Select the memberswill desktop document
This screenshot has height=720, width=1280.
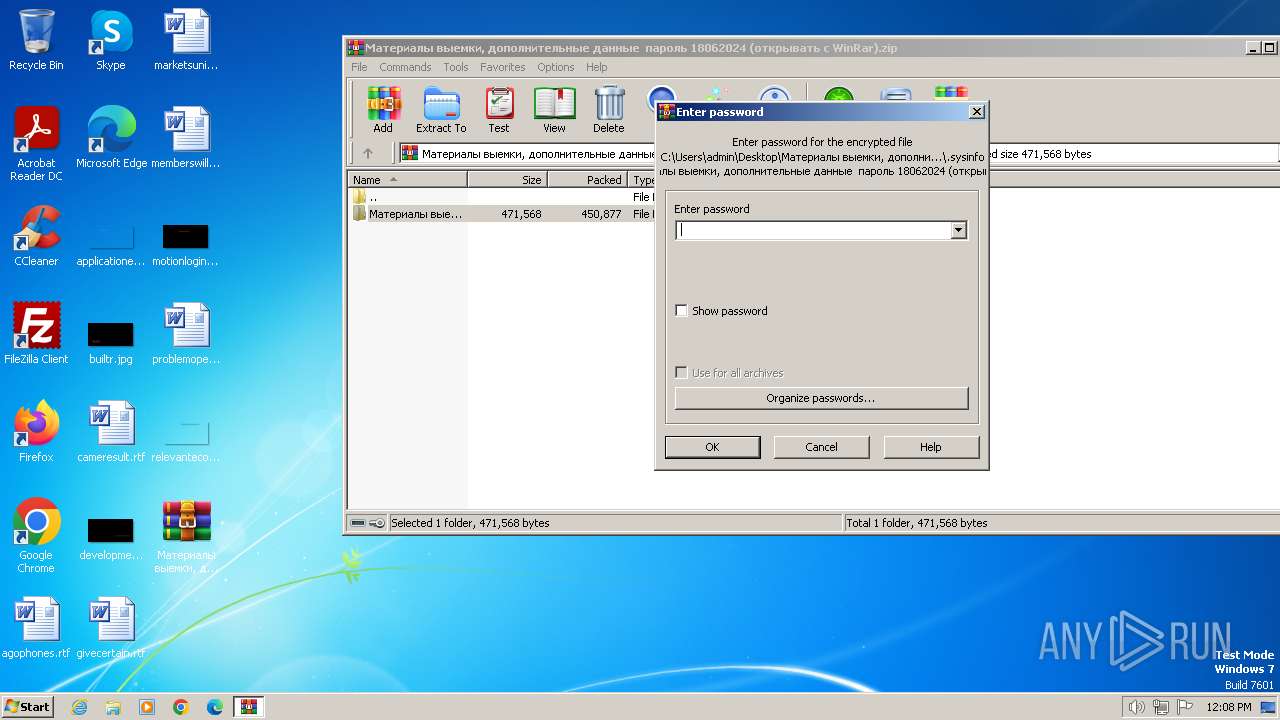coord(186,138)
